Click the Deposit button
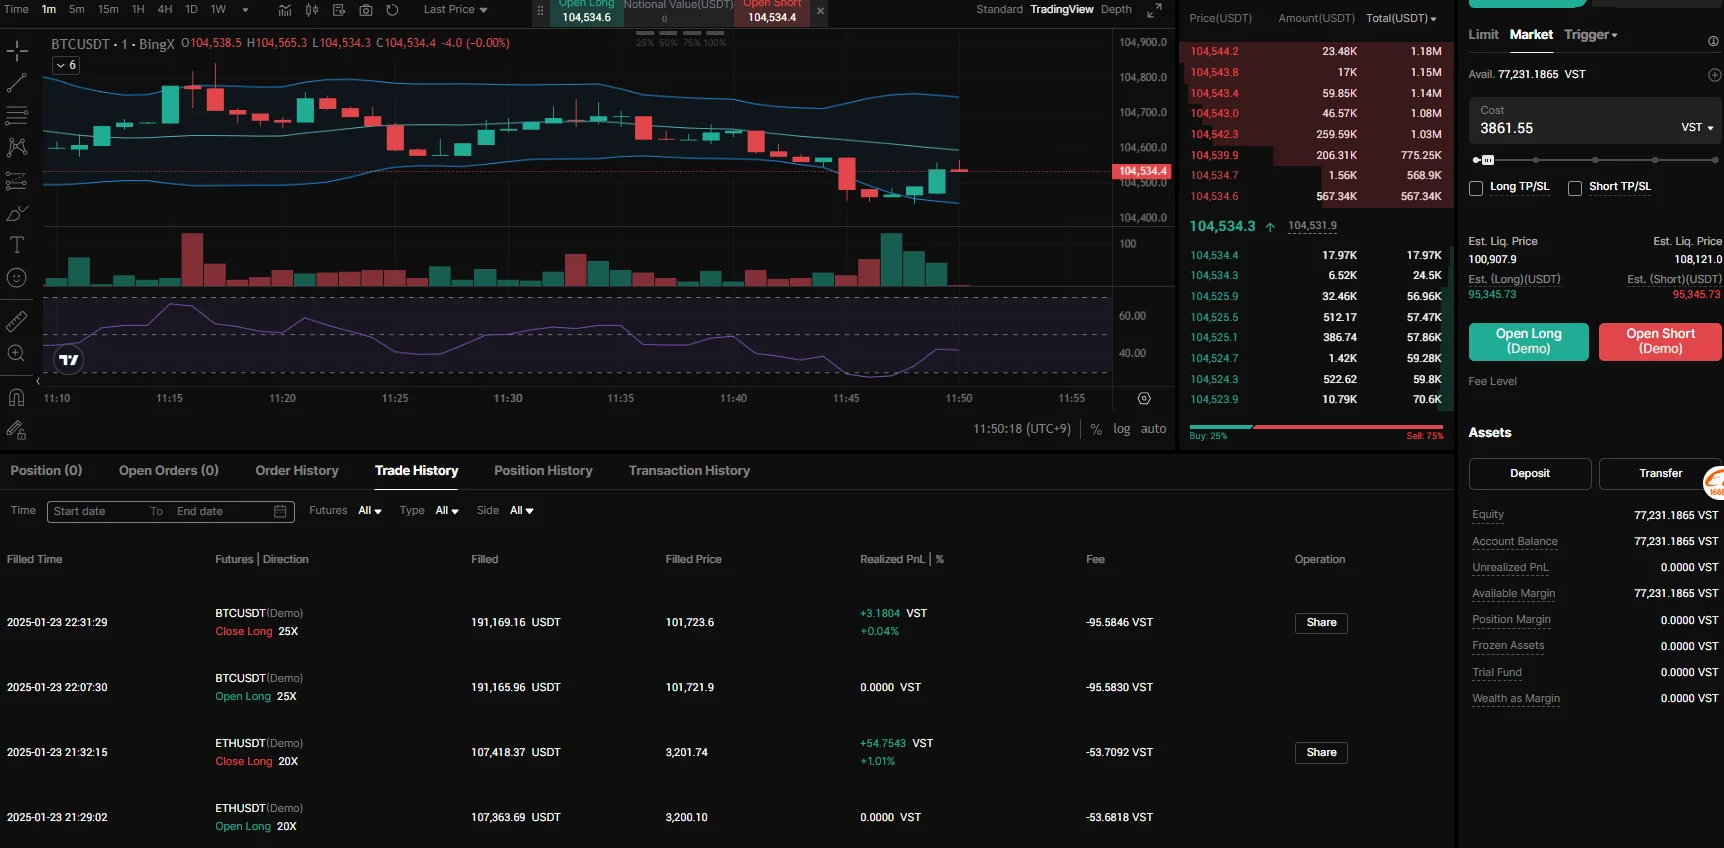 point(1530,474)
